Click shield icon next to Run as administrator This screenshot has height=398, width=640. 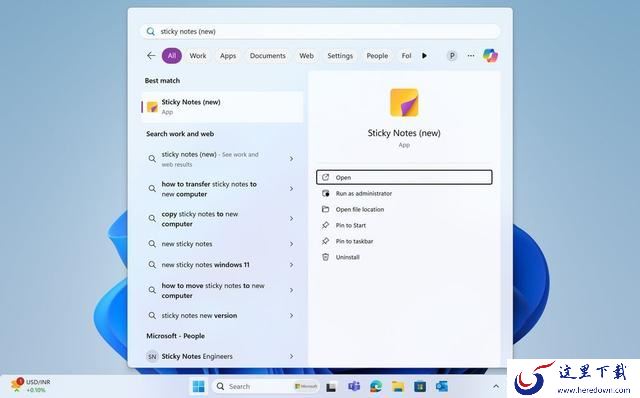click(325, 193)
